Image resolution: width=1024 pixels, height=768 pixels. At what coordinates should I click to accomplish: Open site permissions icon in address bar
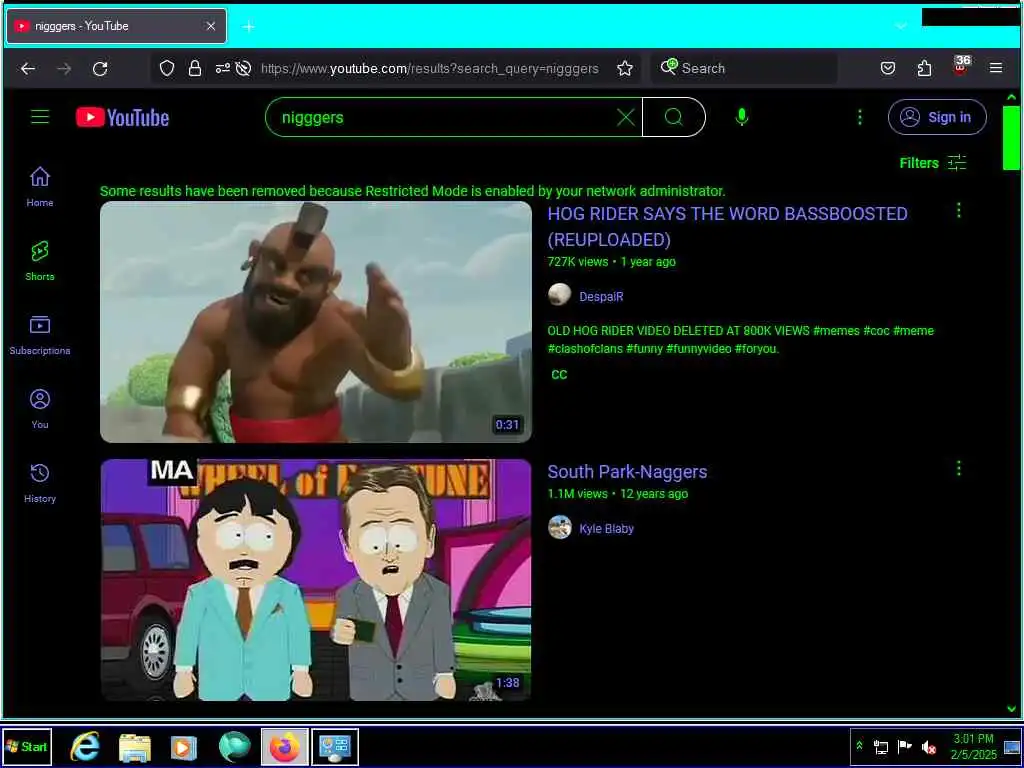(x=223, y=68)
